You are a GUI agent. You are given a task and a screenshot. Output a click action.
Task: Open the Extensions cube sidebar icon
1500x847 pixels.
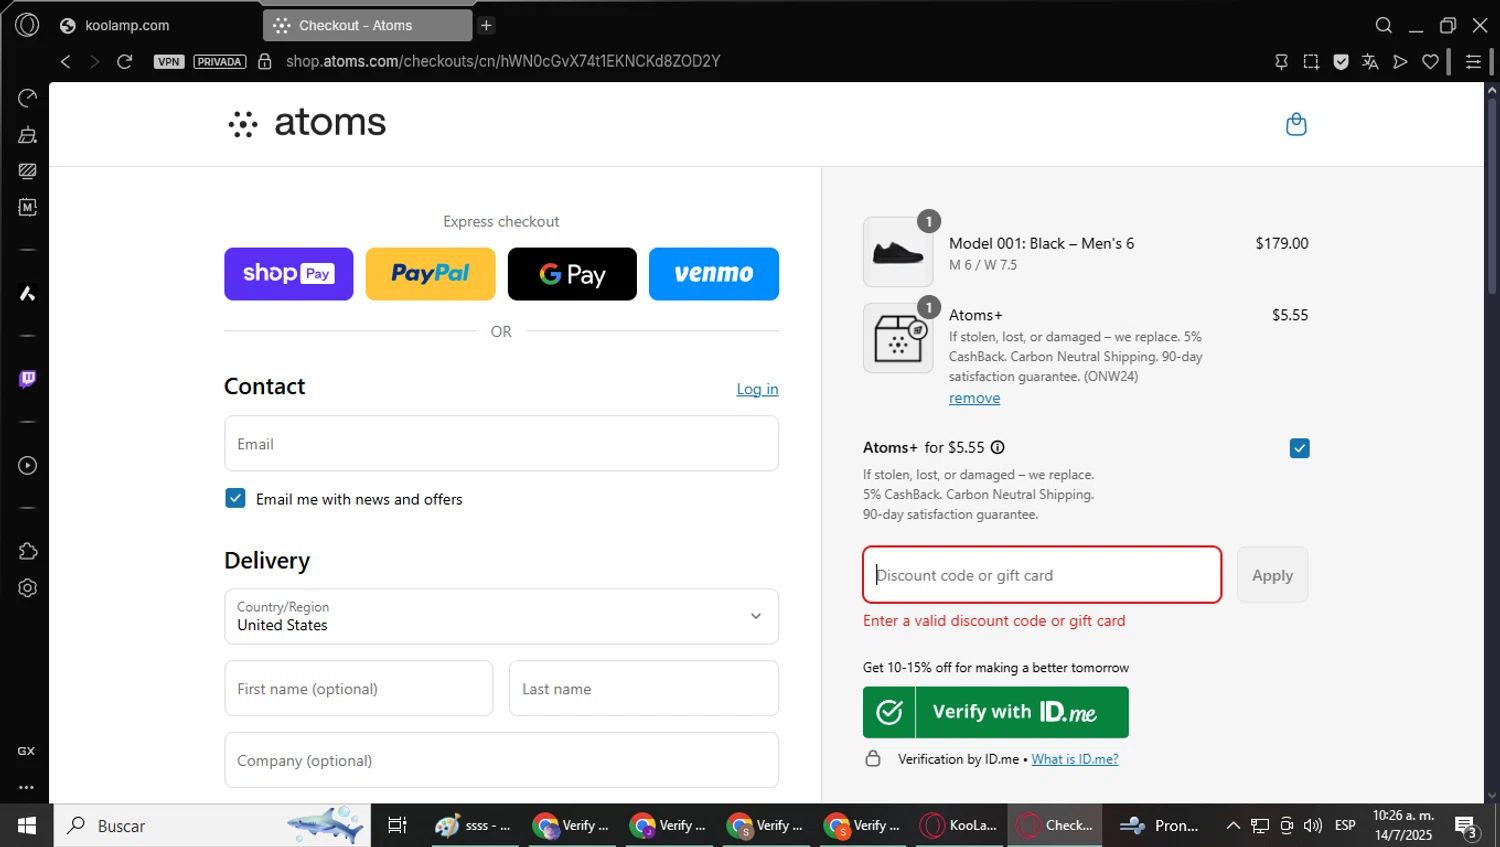pyautogui.click(x=27, y=551)
